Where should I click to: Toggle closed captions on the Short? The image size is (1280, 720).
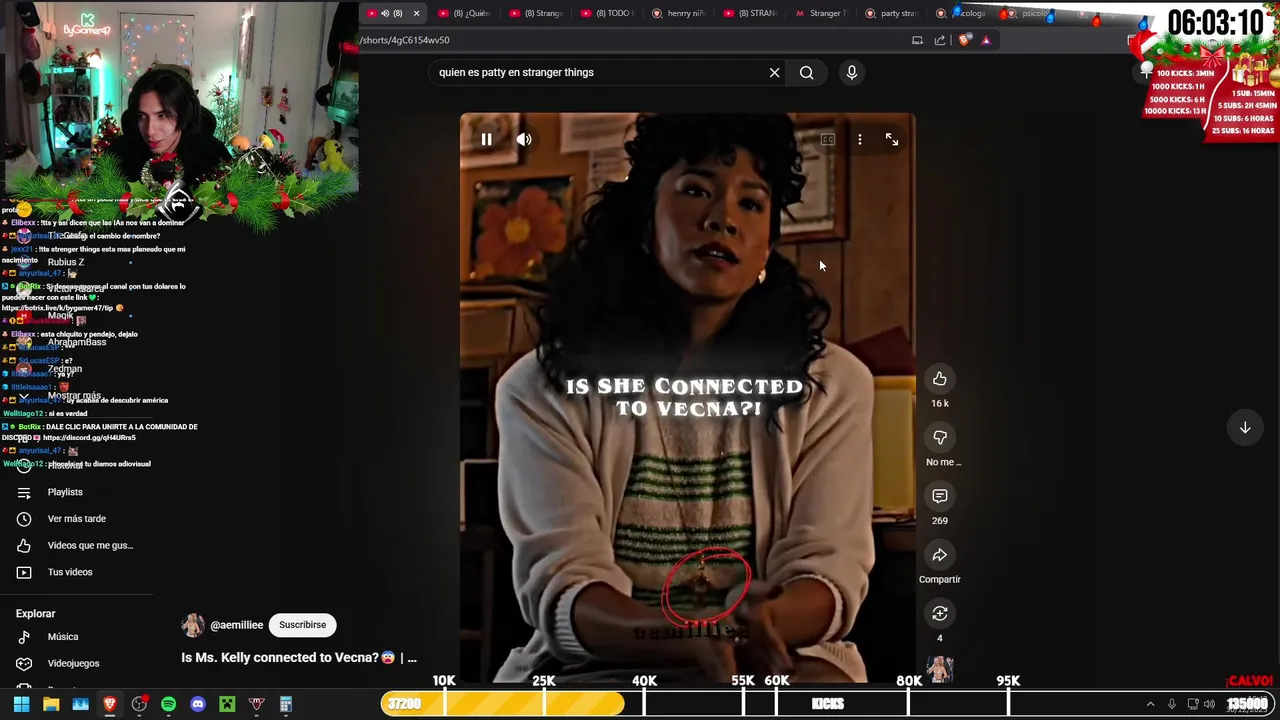click(x=827, y=140)
